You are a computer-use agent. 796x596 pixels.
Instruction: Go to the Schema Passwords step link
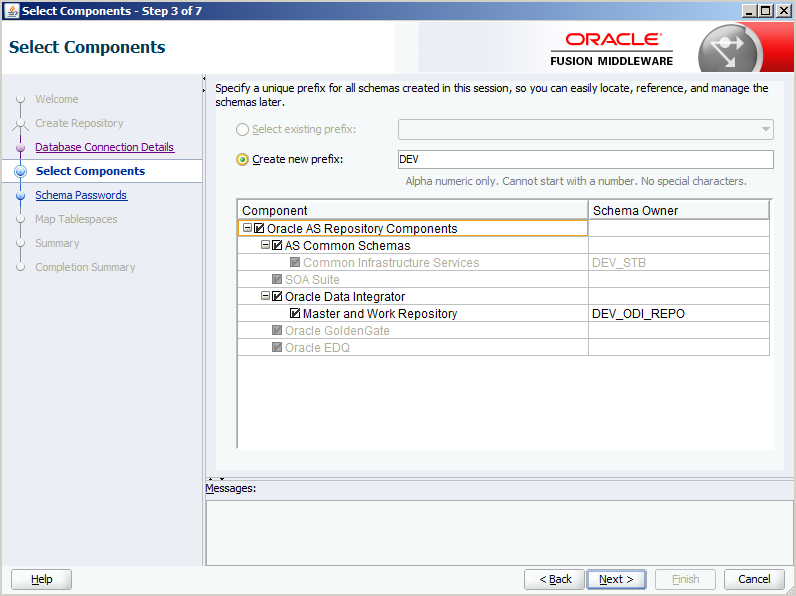pyautogui.click(x=81, y=196)
